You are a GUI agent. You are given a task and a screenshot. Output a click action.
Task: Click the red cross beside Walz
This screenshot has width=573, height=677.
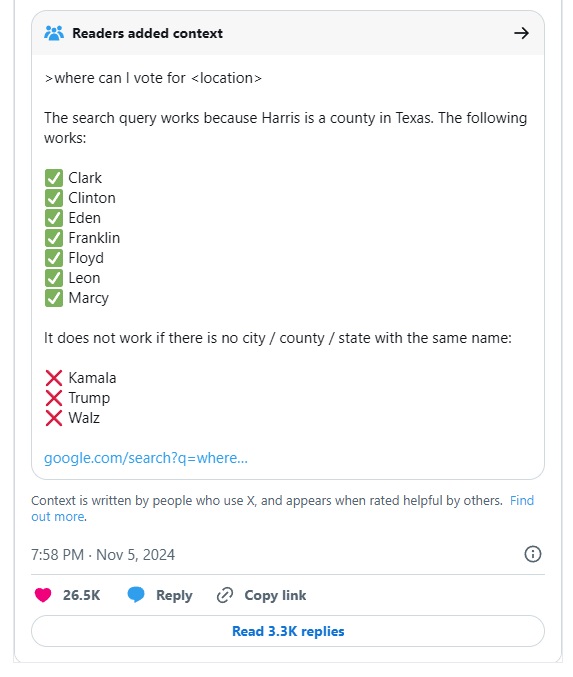[x=54, y=418]
